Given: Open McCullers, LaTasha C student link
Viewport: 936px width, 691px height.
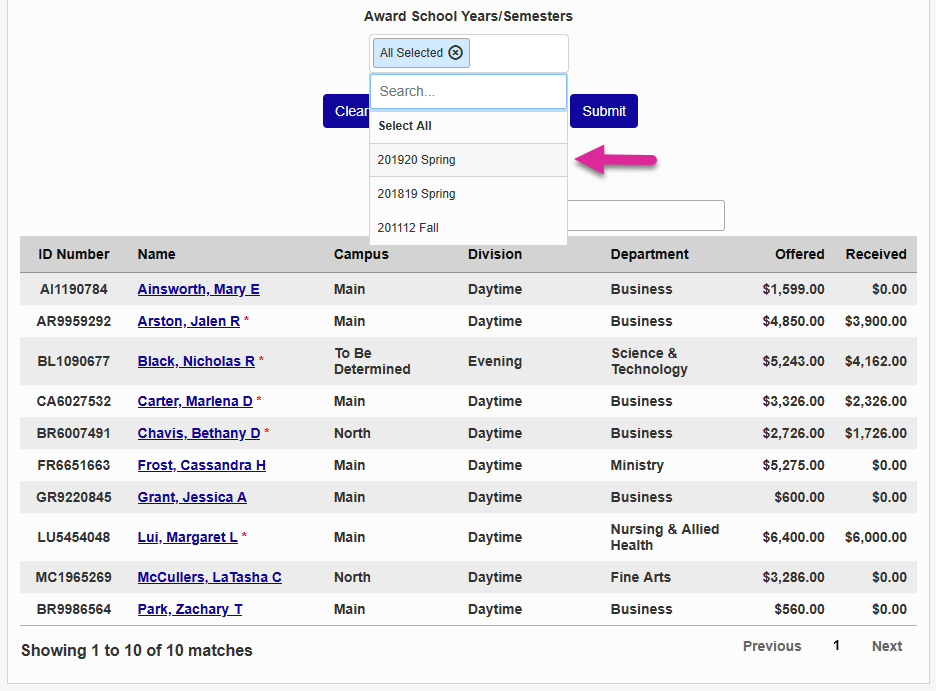Looking at the screenshot, I should click(210, 577).
